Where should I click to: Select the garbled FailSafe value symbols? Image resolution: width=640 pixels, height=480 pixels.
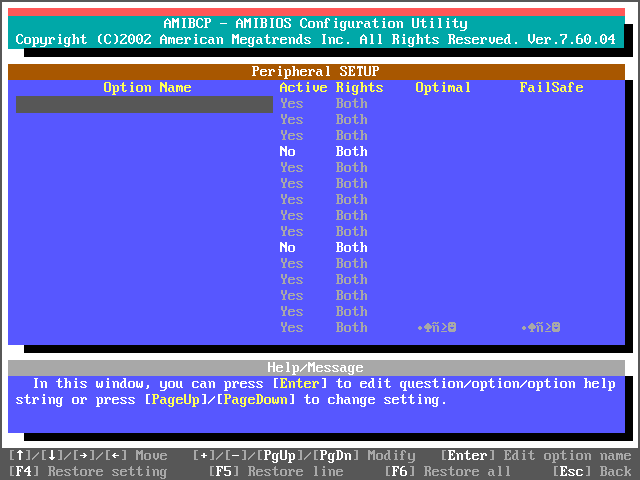(x=541, y=328)
